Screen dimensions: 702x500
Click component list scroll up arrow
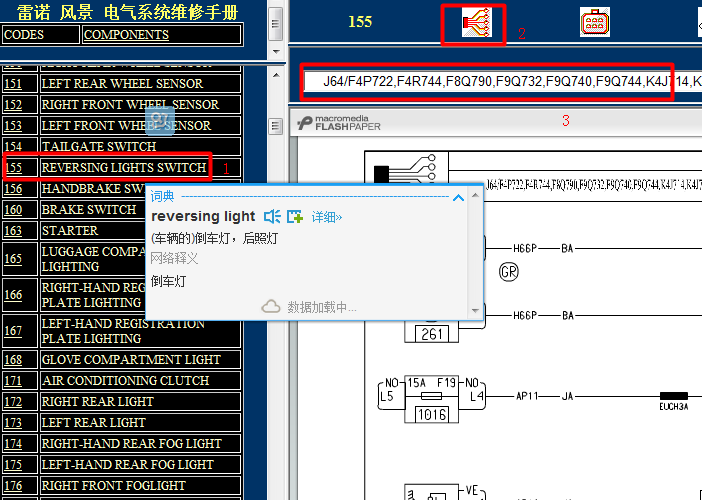(276, 75)
